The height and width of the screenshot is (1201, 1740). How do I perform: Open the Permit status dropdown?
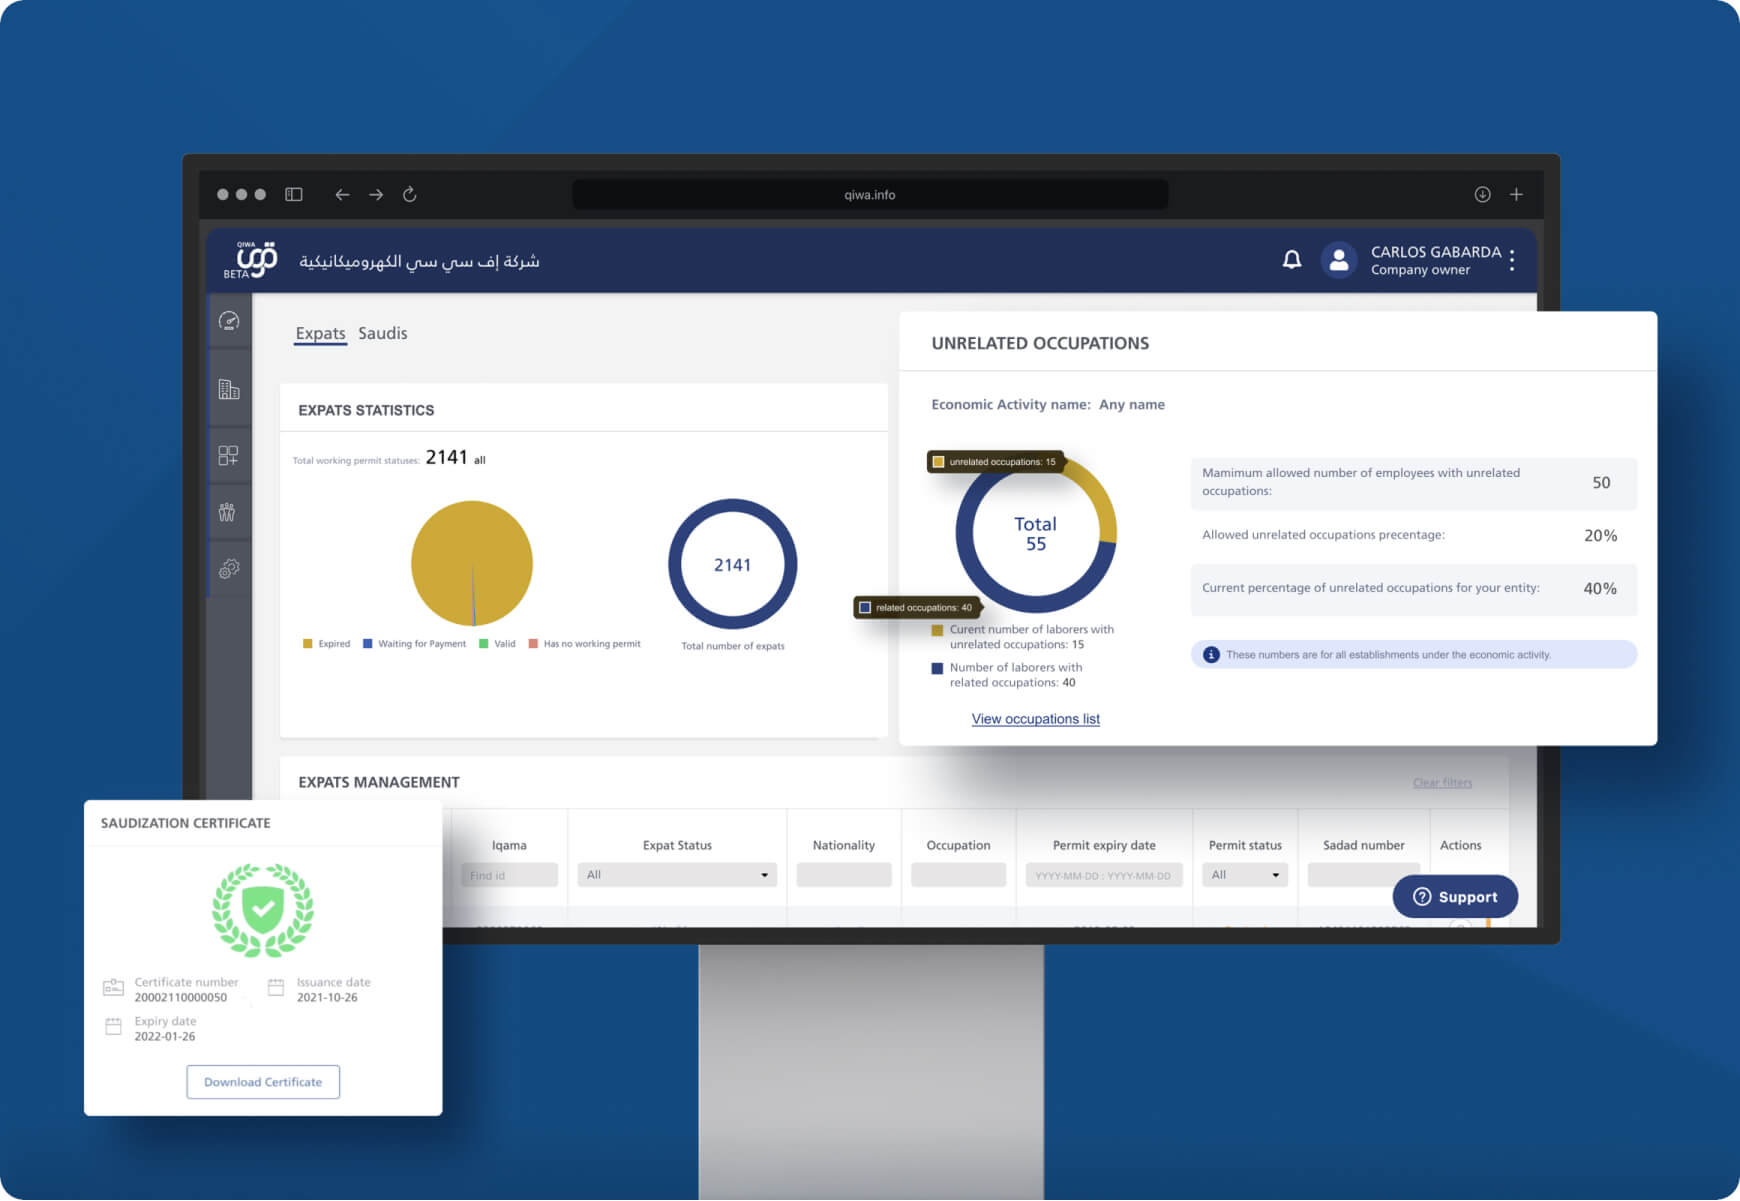[1245, 875]
